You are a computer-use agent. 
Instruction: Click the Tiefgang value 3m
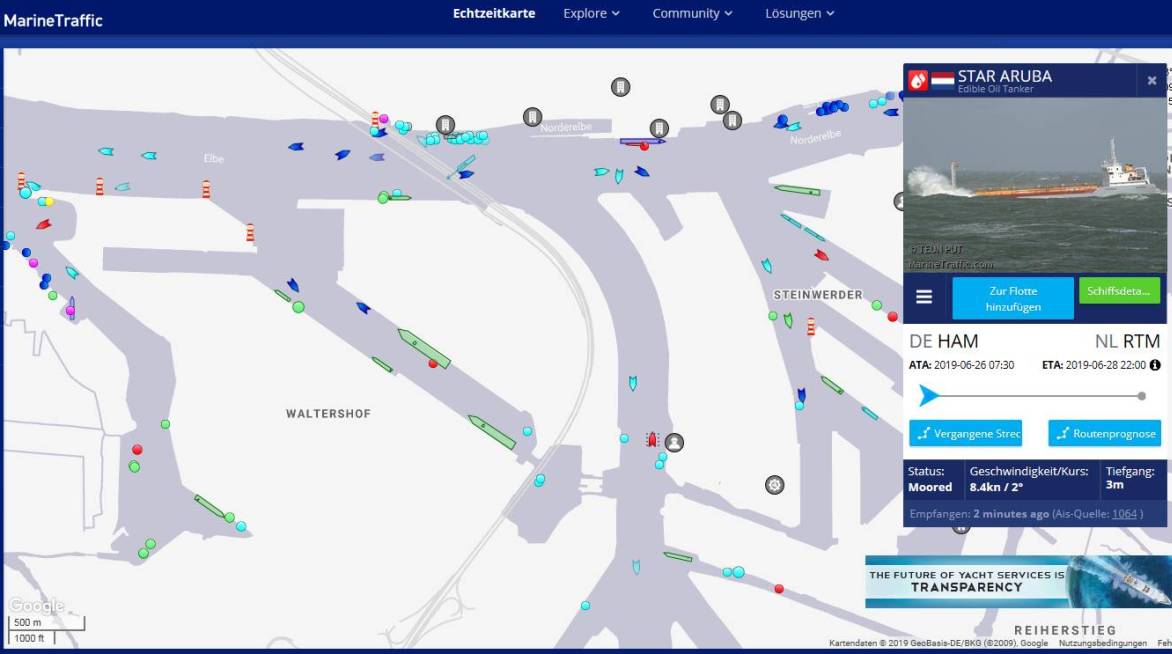(1114, 484)
